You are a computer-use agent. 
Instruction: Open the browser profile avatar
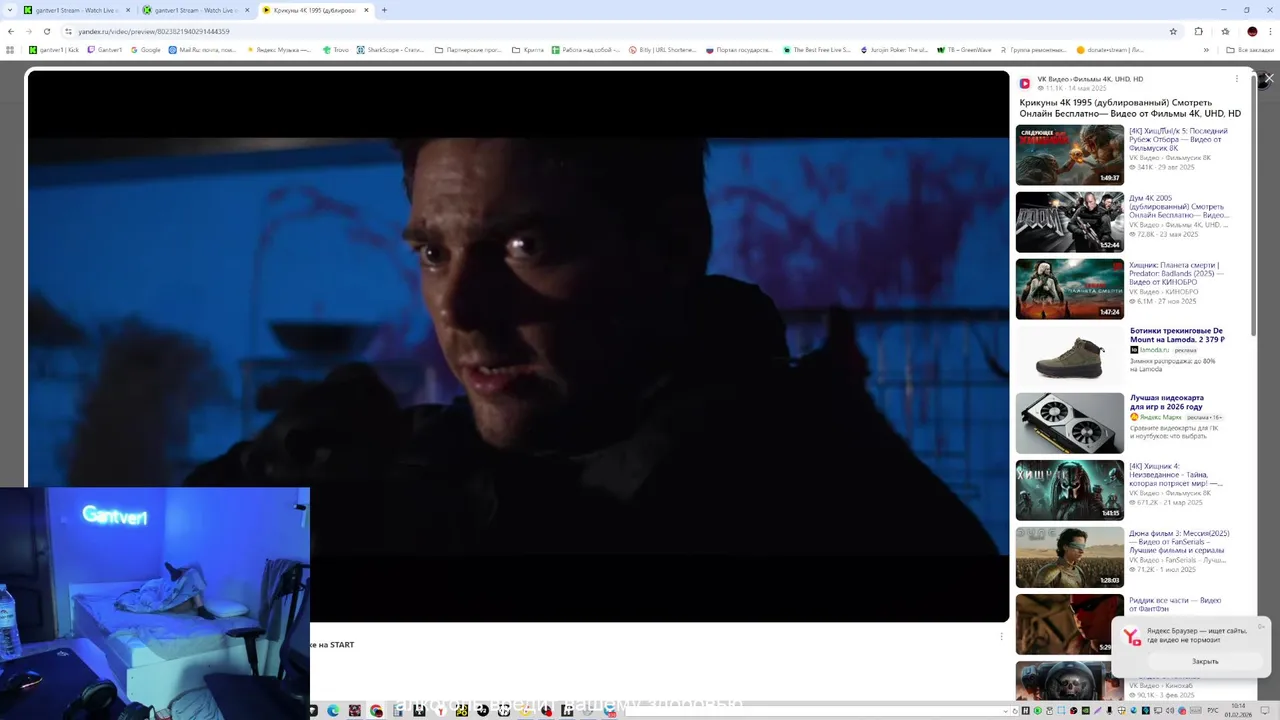(1252, 31)
